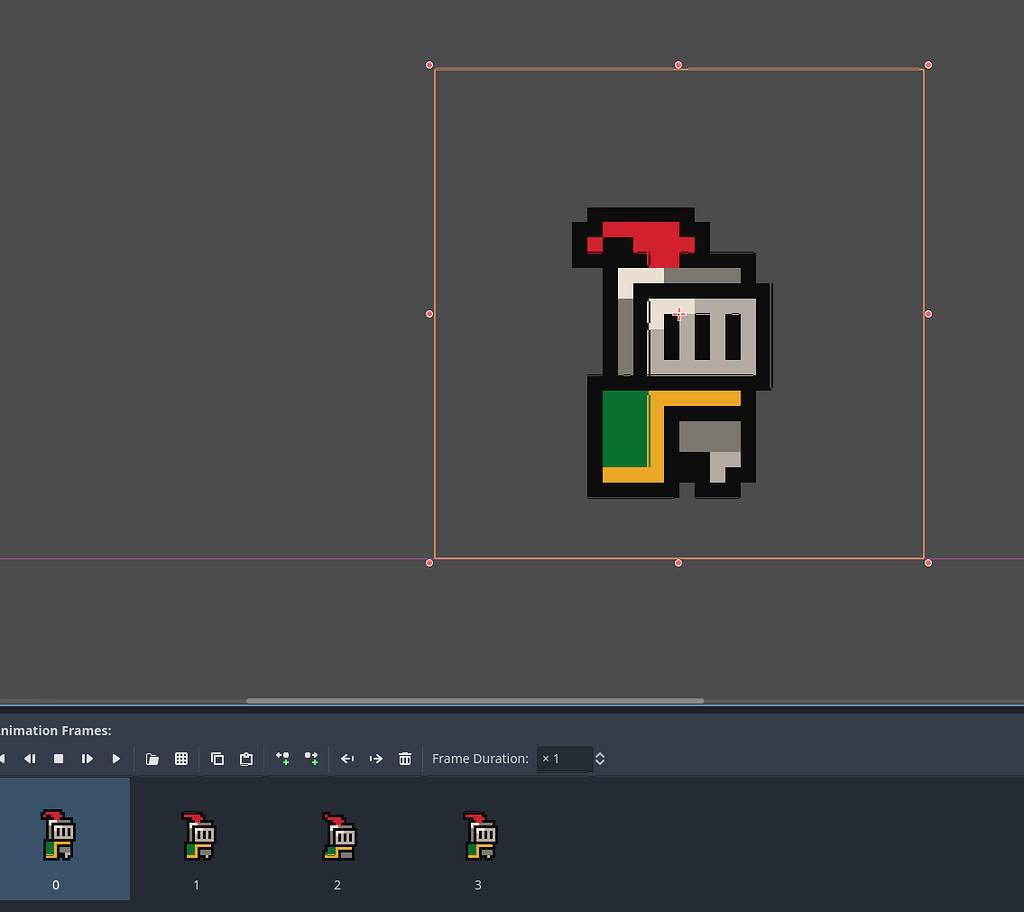Move the selected frame left
The height and width of the screenshot is (912, 1024).
pos(347,759)
